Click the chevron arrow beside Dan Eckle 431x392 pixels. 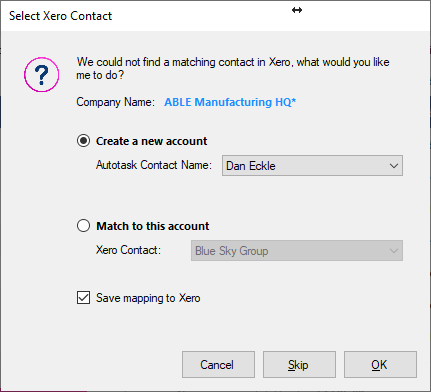point(394,166)
